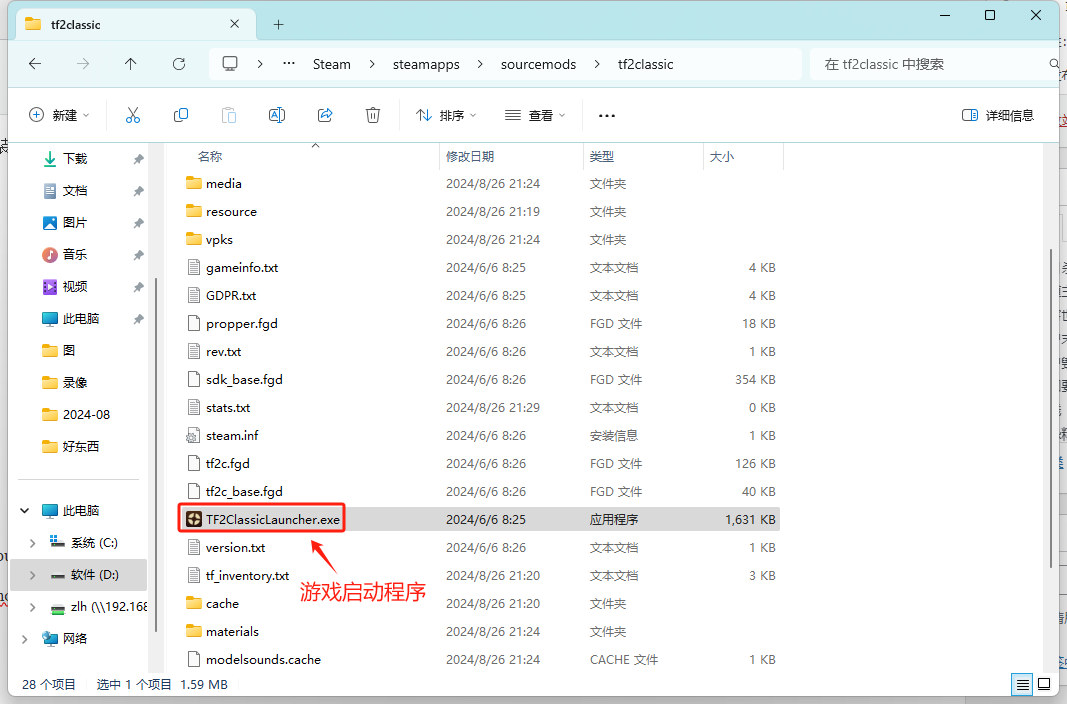Unpin 文档 from quick access
Viewport: 1067px width, 704px height.
[x=138, y=191]
